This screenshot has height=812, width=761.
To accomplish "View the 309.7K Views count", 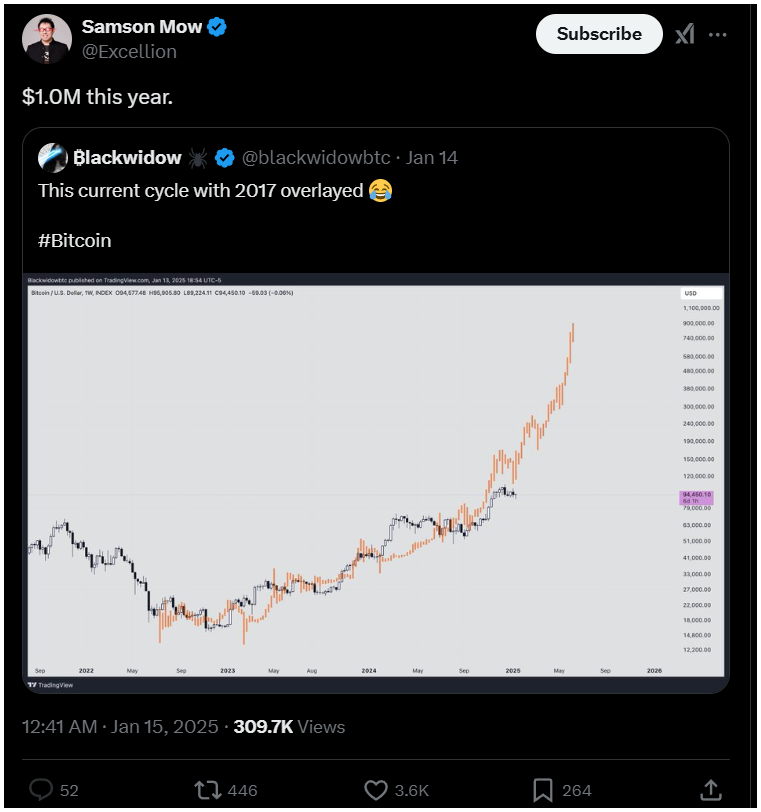I will [x=289, y=727].
